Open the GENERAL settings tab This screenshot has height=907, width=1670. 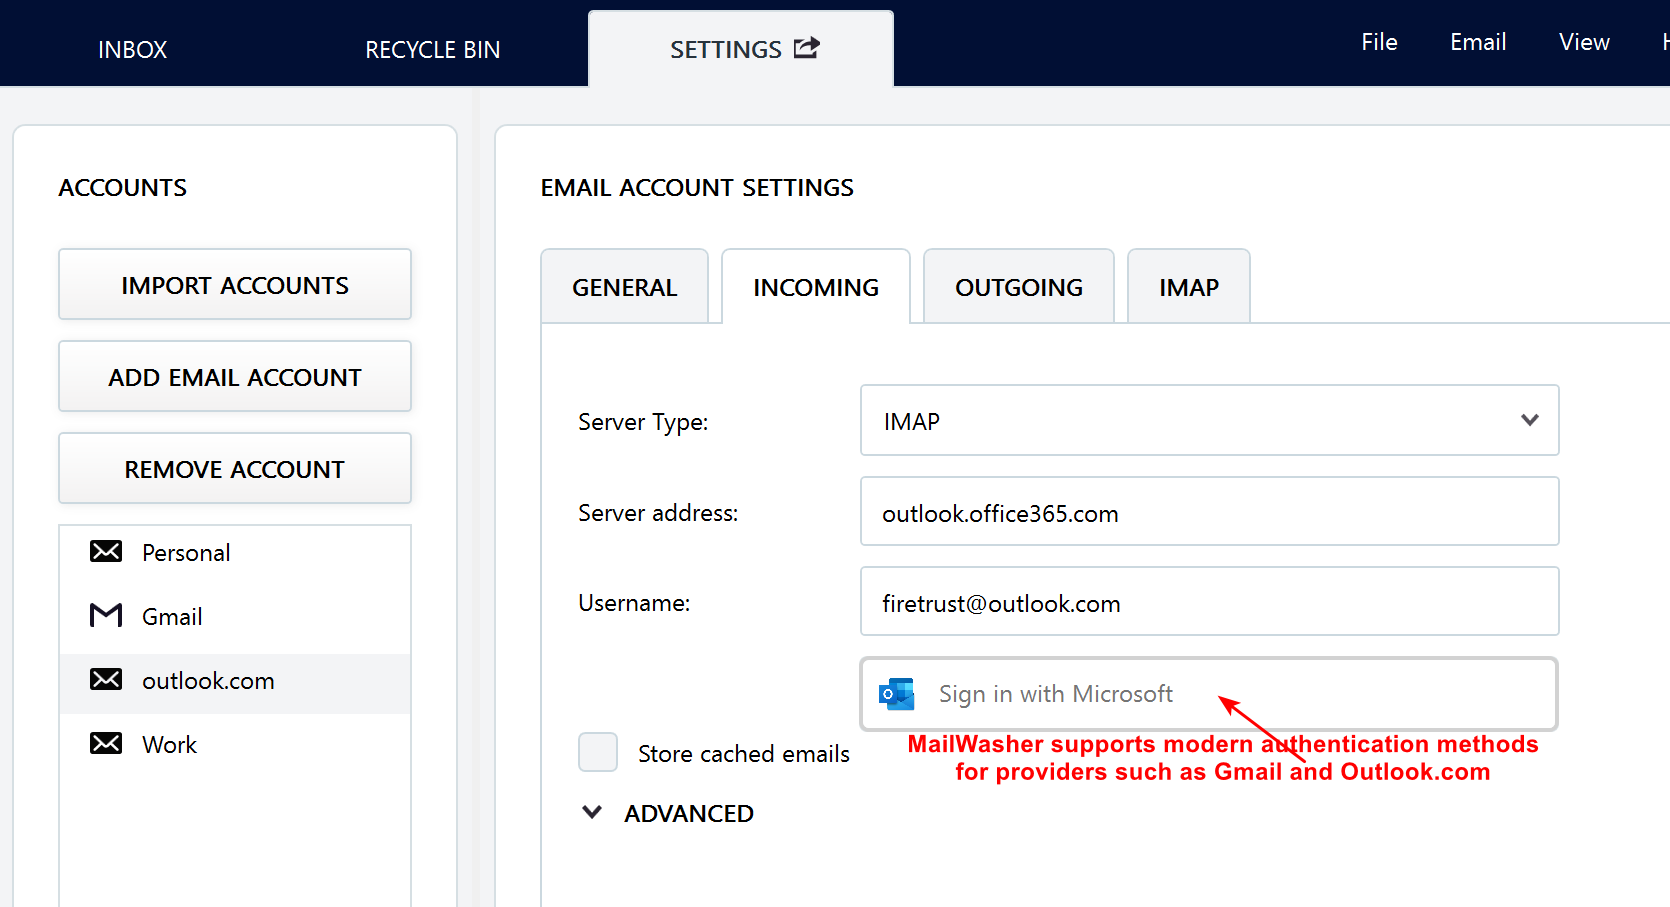click(624, 286)
